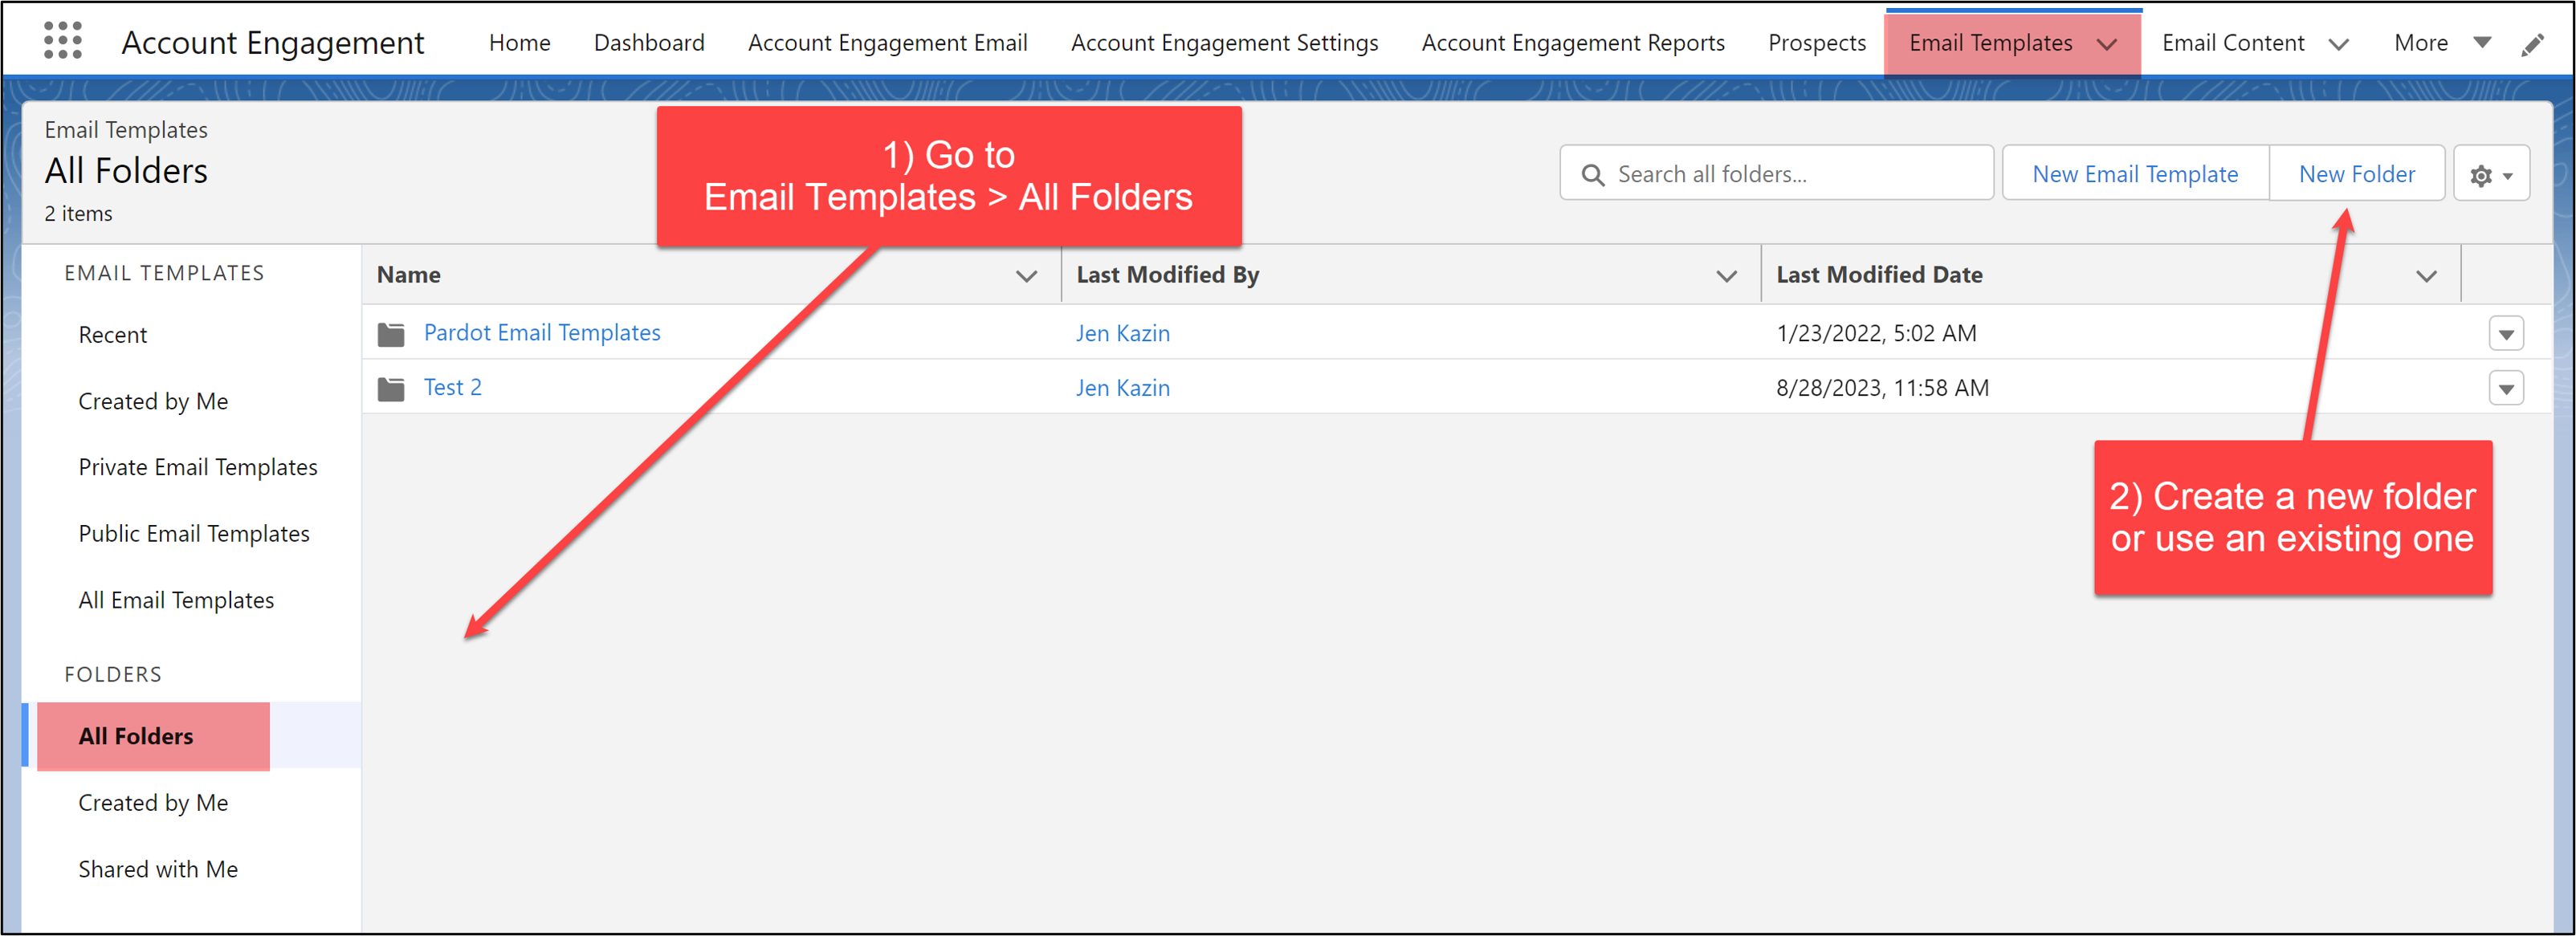Image resolution: width=2576 pixels, height=936 pixels.
Task: Click the pencil edit navigation icon
Action: coord(2532,44)
